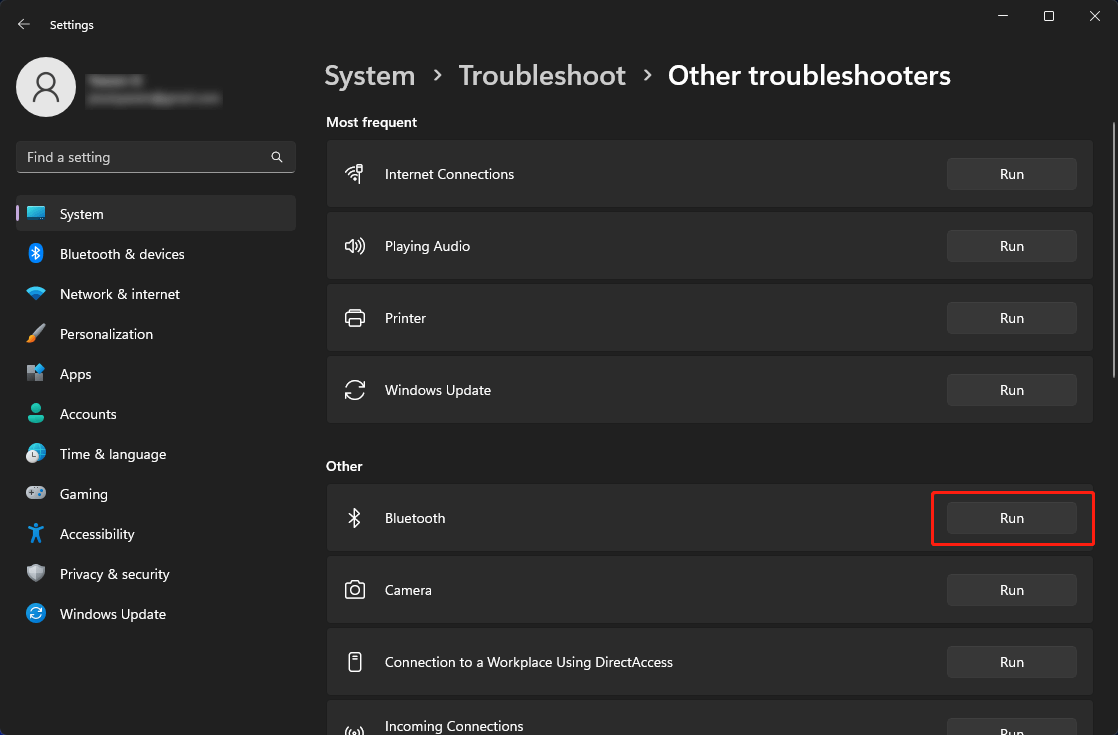This screenshot has height=735, width=1118.
Task: Open Accessibility settings
Action: click(156, 533)
